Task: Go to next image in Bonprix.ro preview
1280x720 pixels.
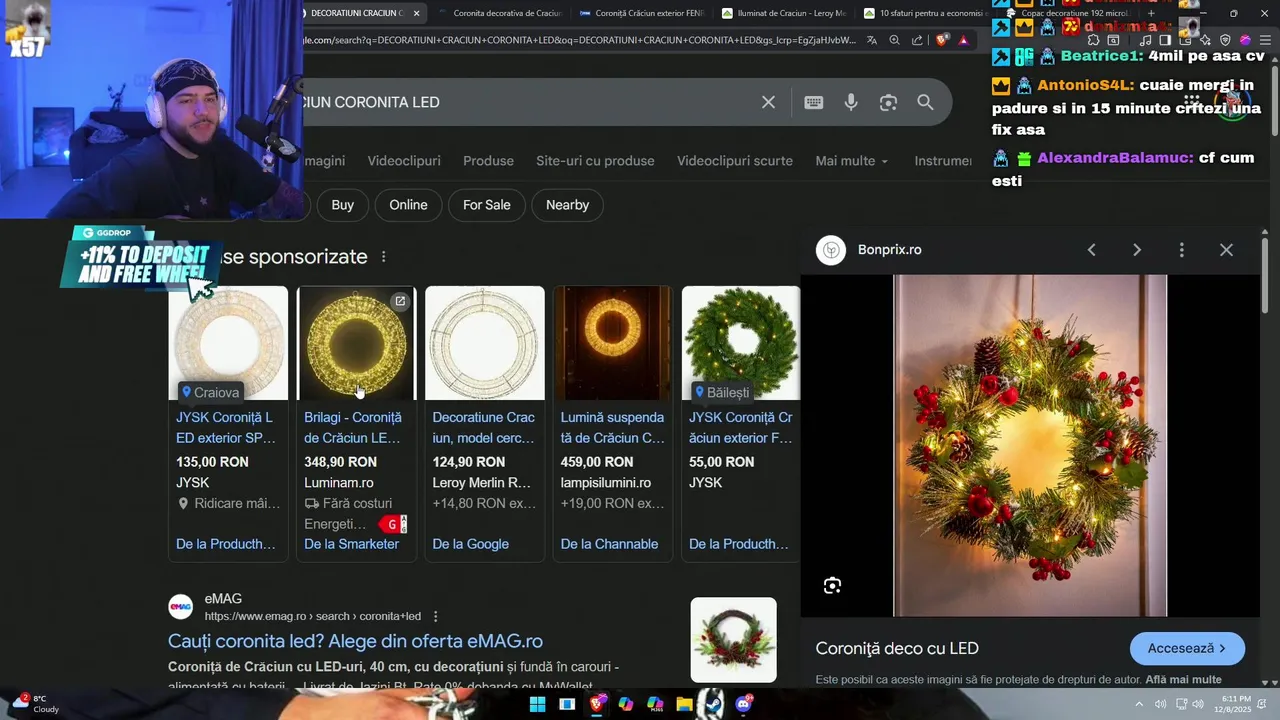Action: (1136, 250)
